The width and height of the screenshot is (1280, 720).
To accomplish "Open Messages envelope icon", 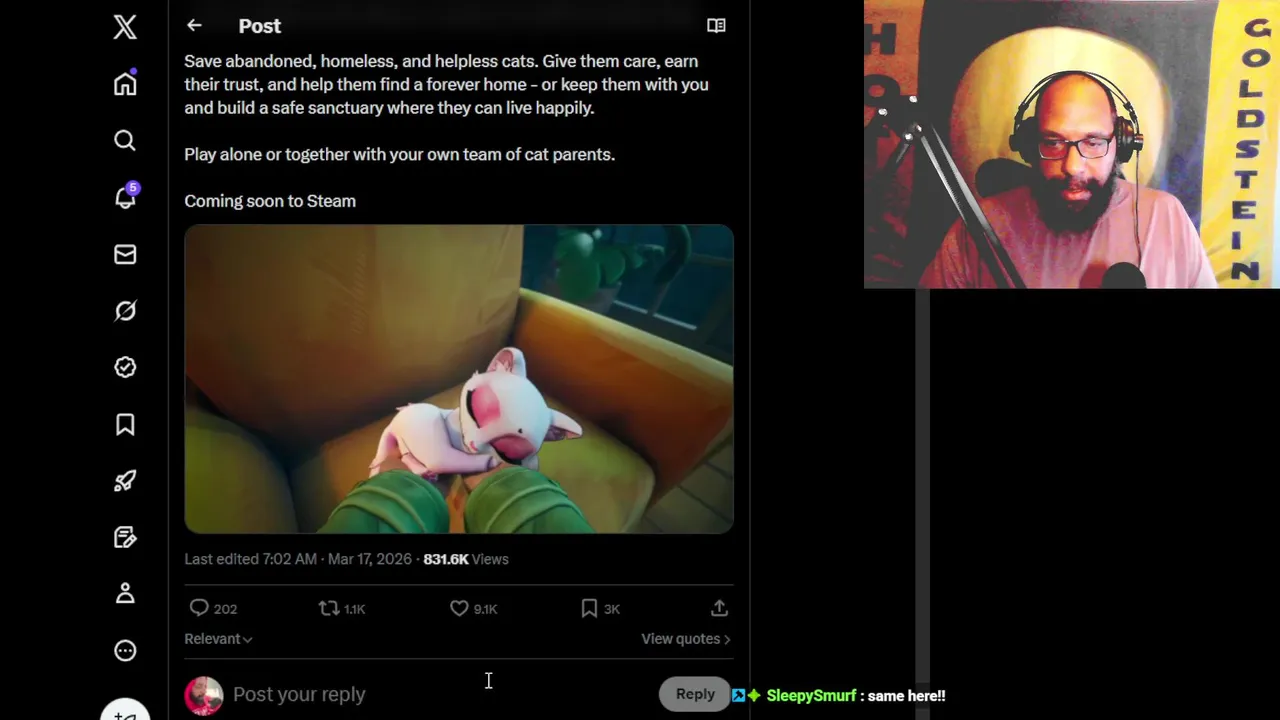I will point(125,254).
